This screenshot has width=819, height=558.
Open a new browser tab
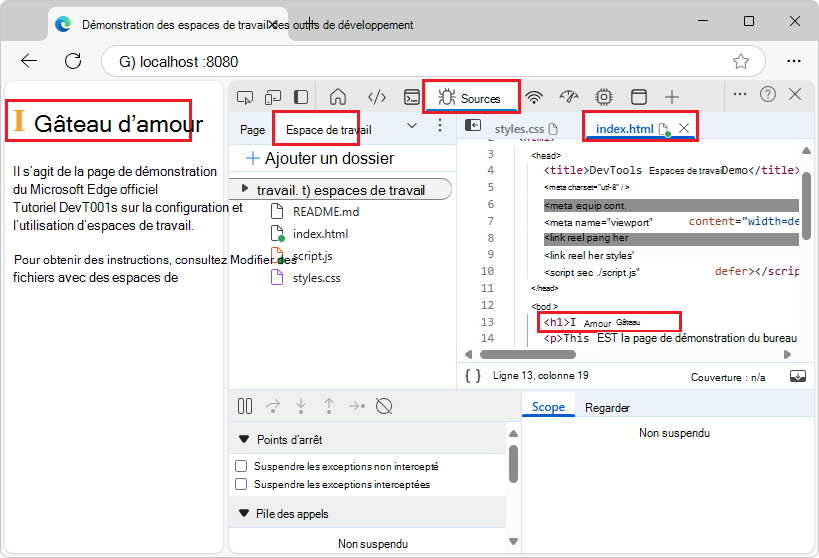(x=310, y=24)
